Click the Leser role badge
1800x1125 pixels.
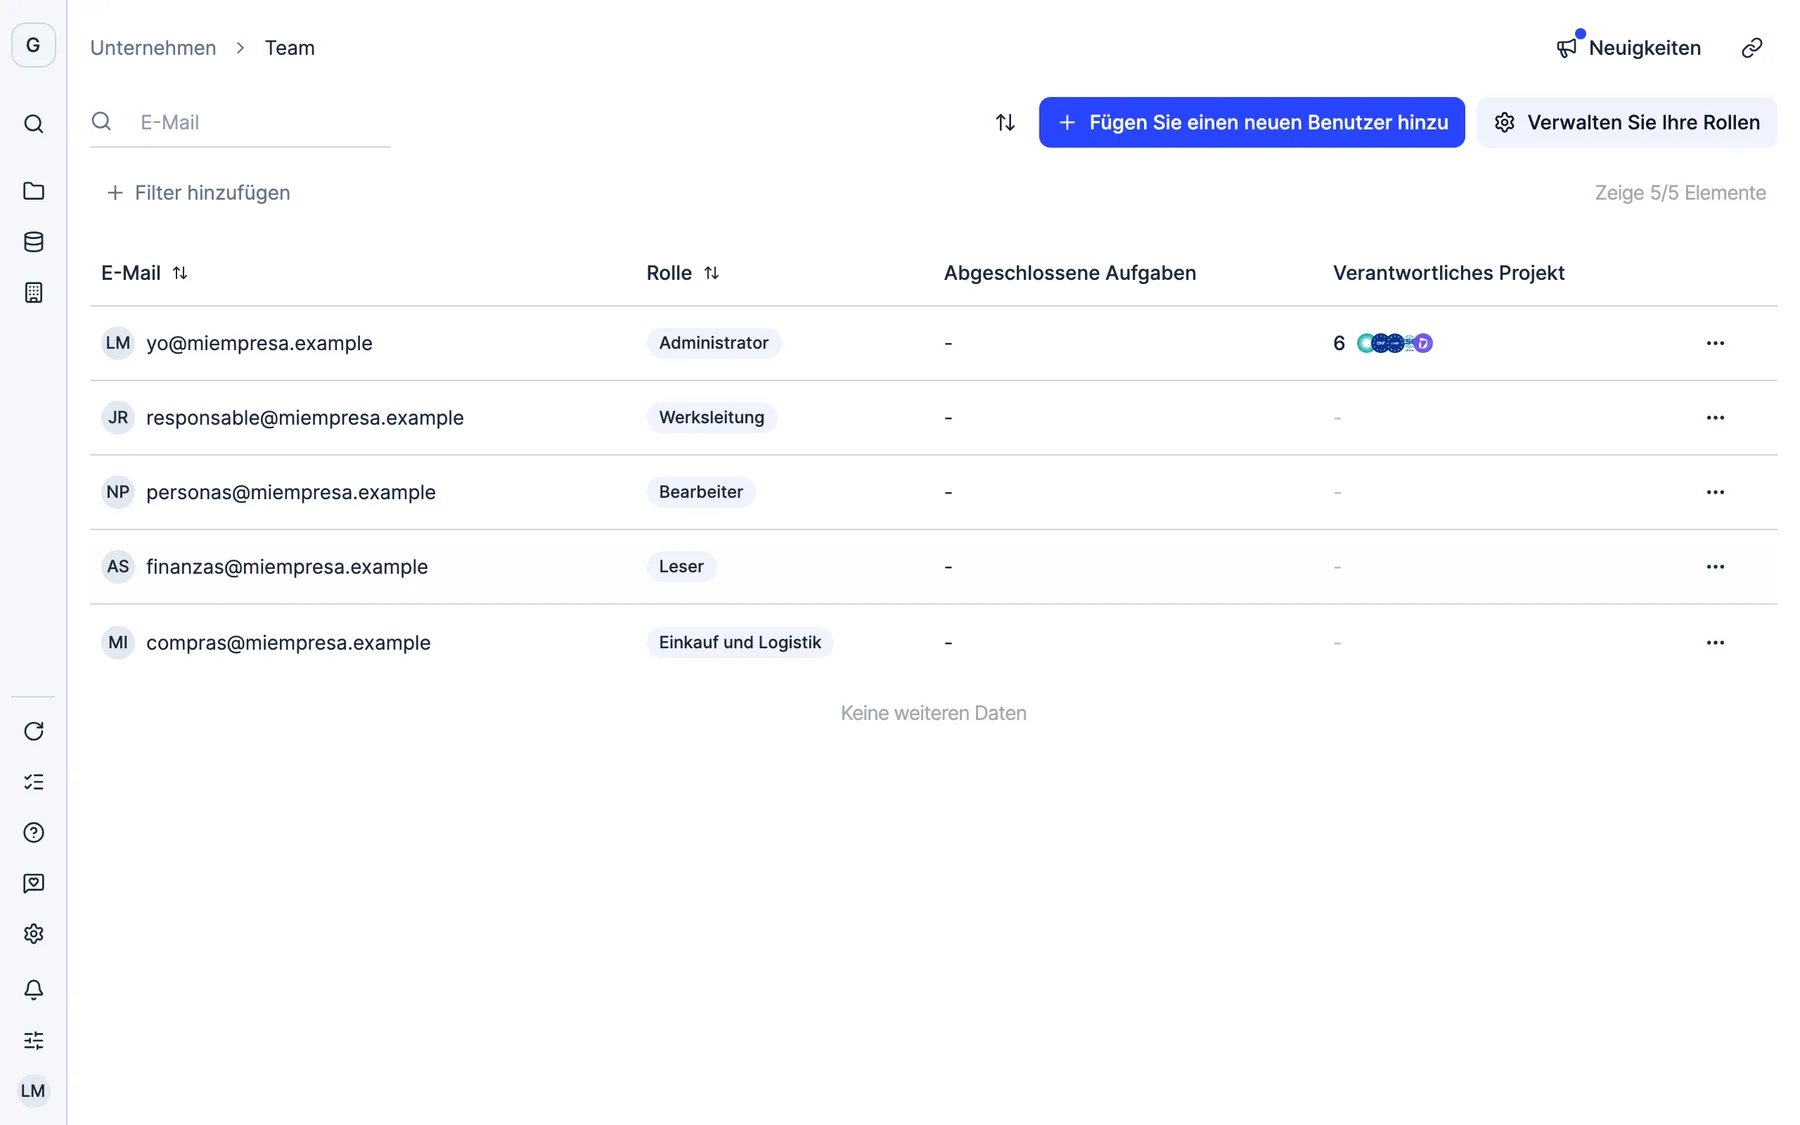click(681, 567)
